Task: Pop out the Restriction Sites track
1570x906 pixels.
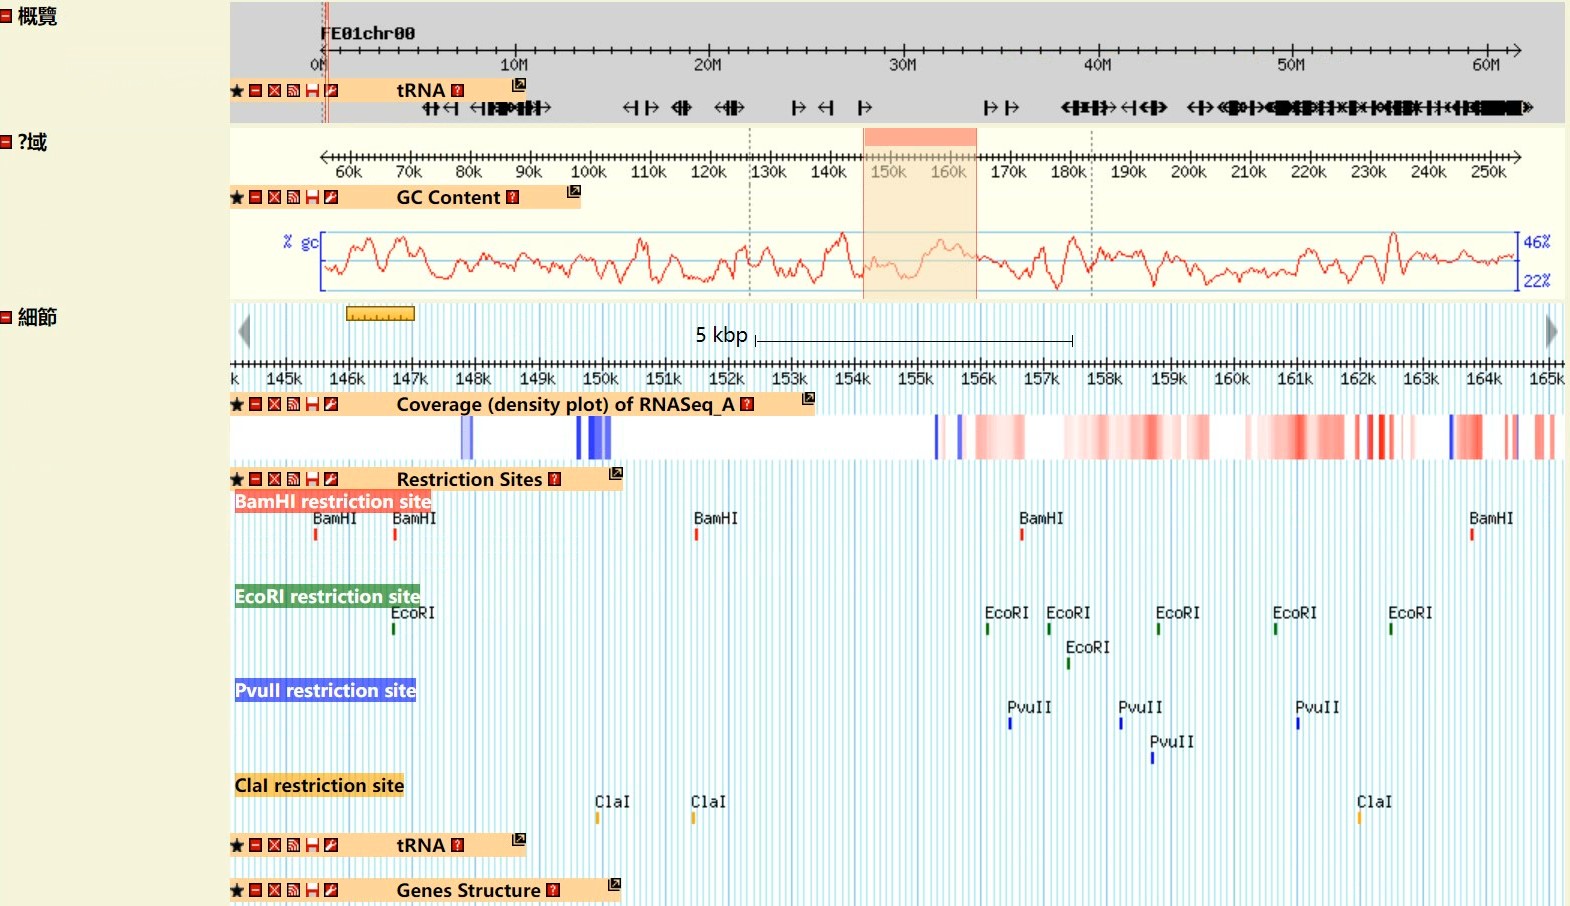Action: (x=616, y=473)
